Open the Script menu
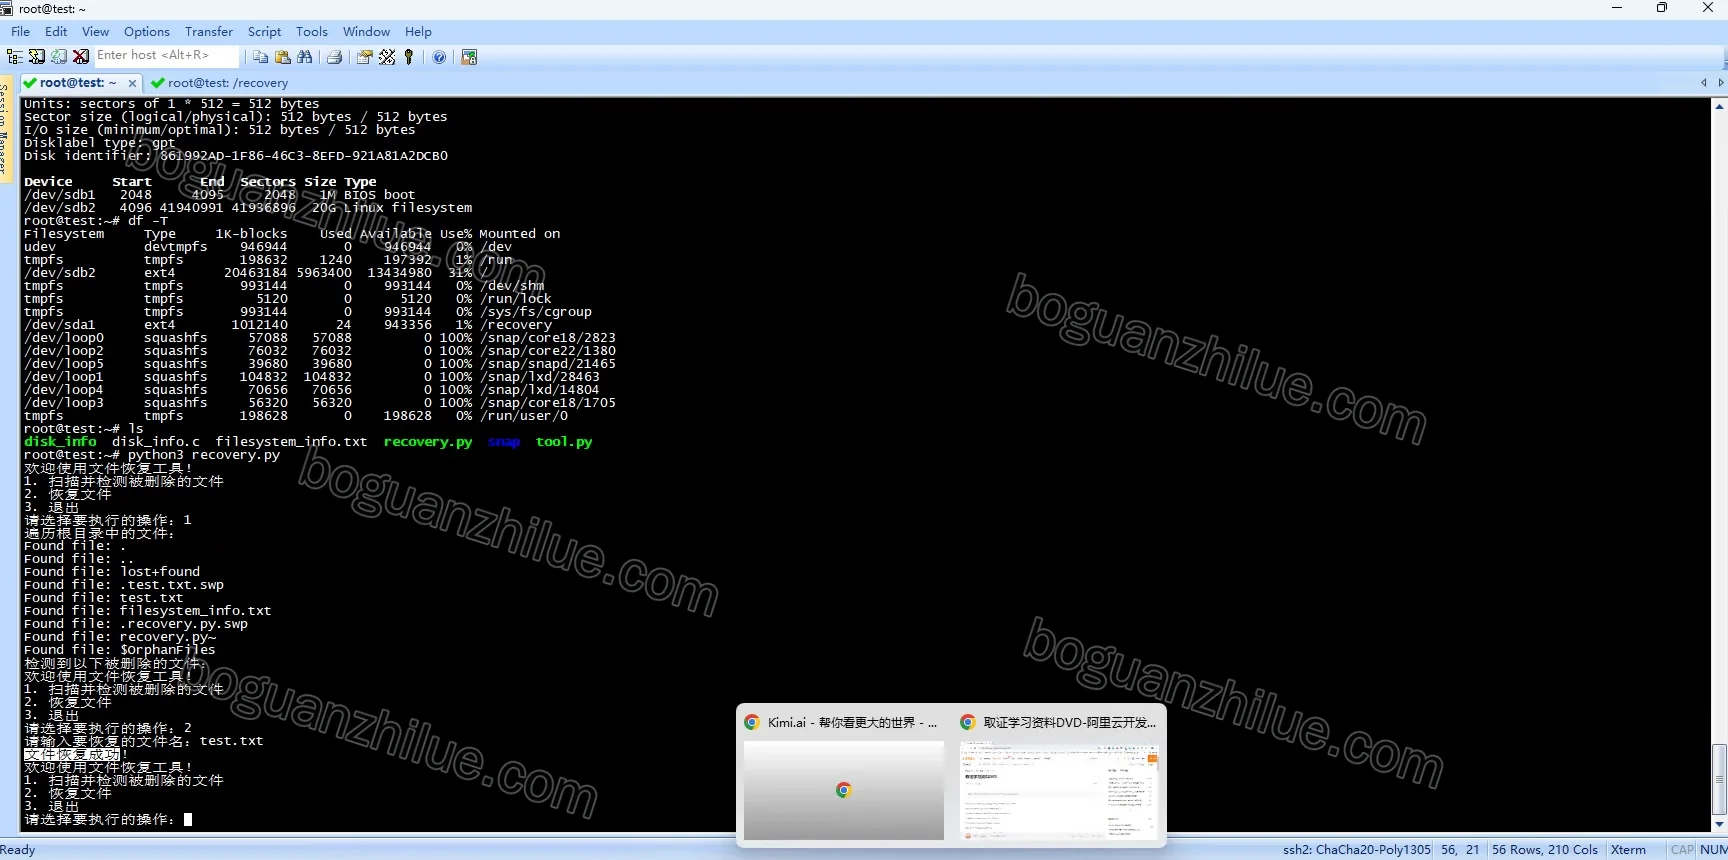 [264, 32]
